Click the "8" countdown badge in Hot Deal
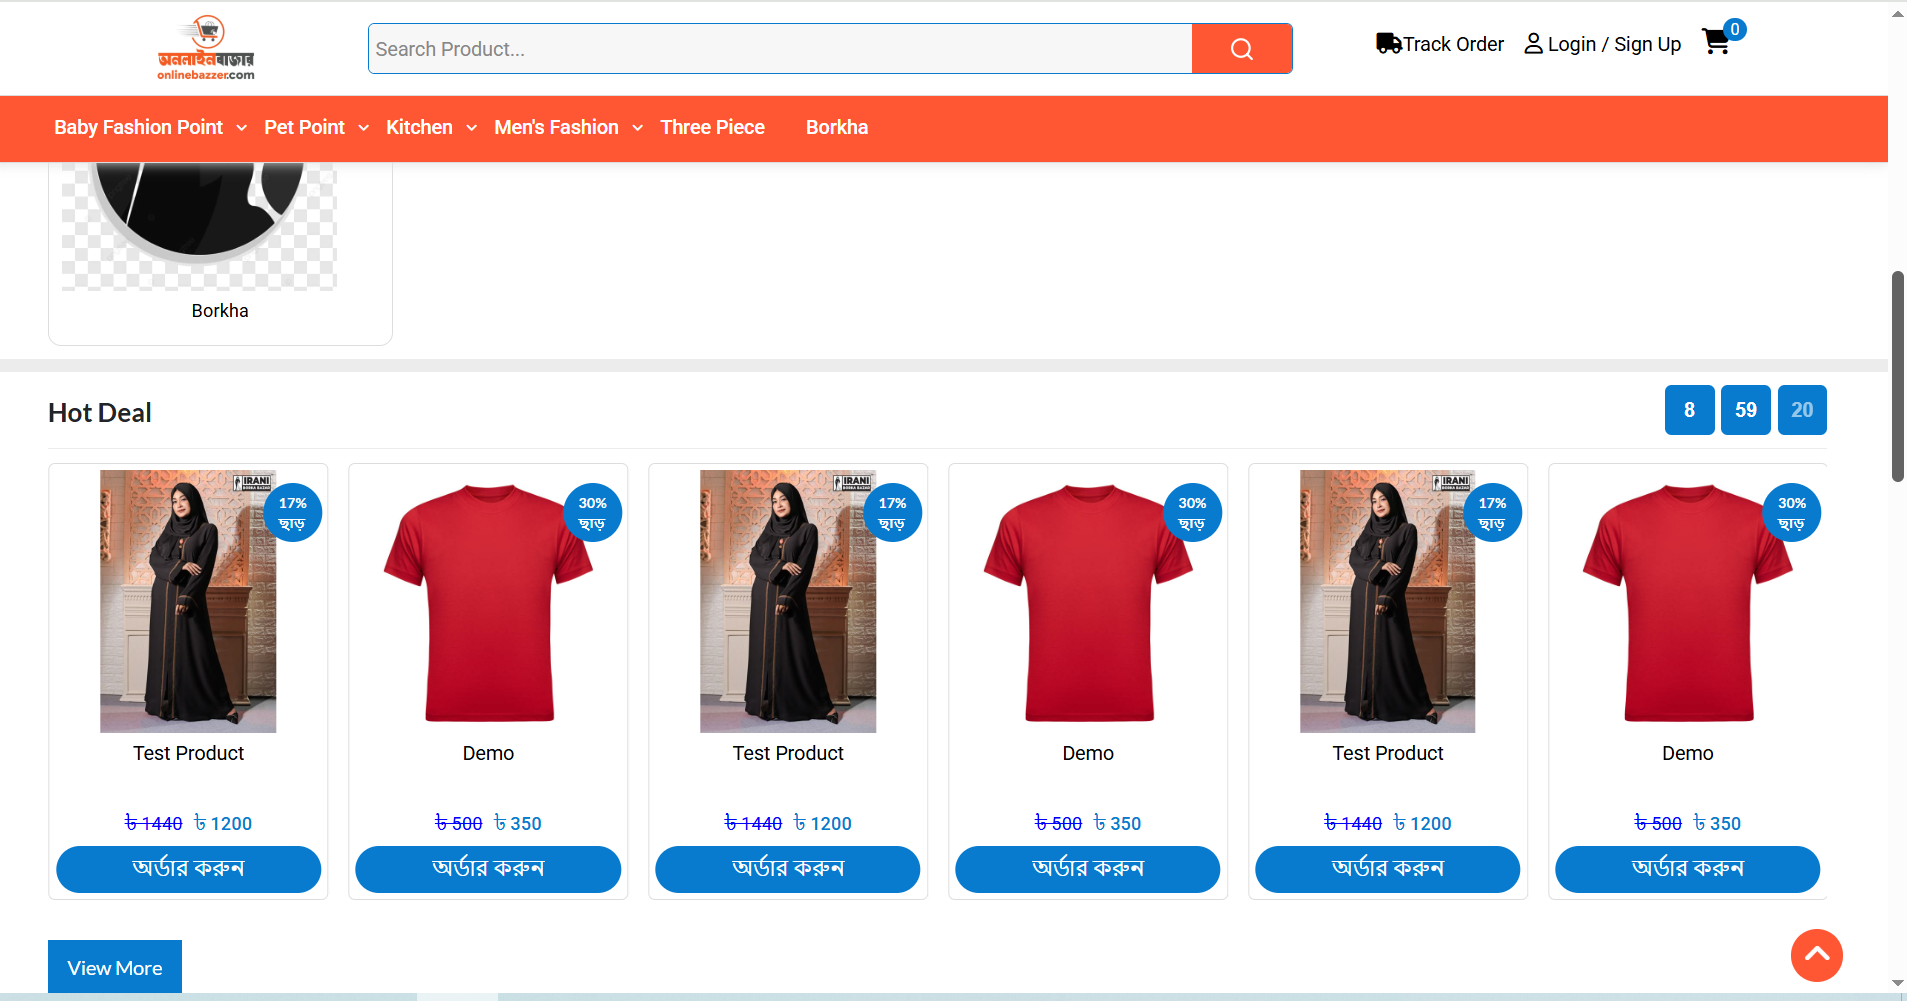1907x1001 pixels. click(1689, 409)
